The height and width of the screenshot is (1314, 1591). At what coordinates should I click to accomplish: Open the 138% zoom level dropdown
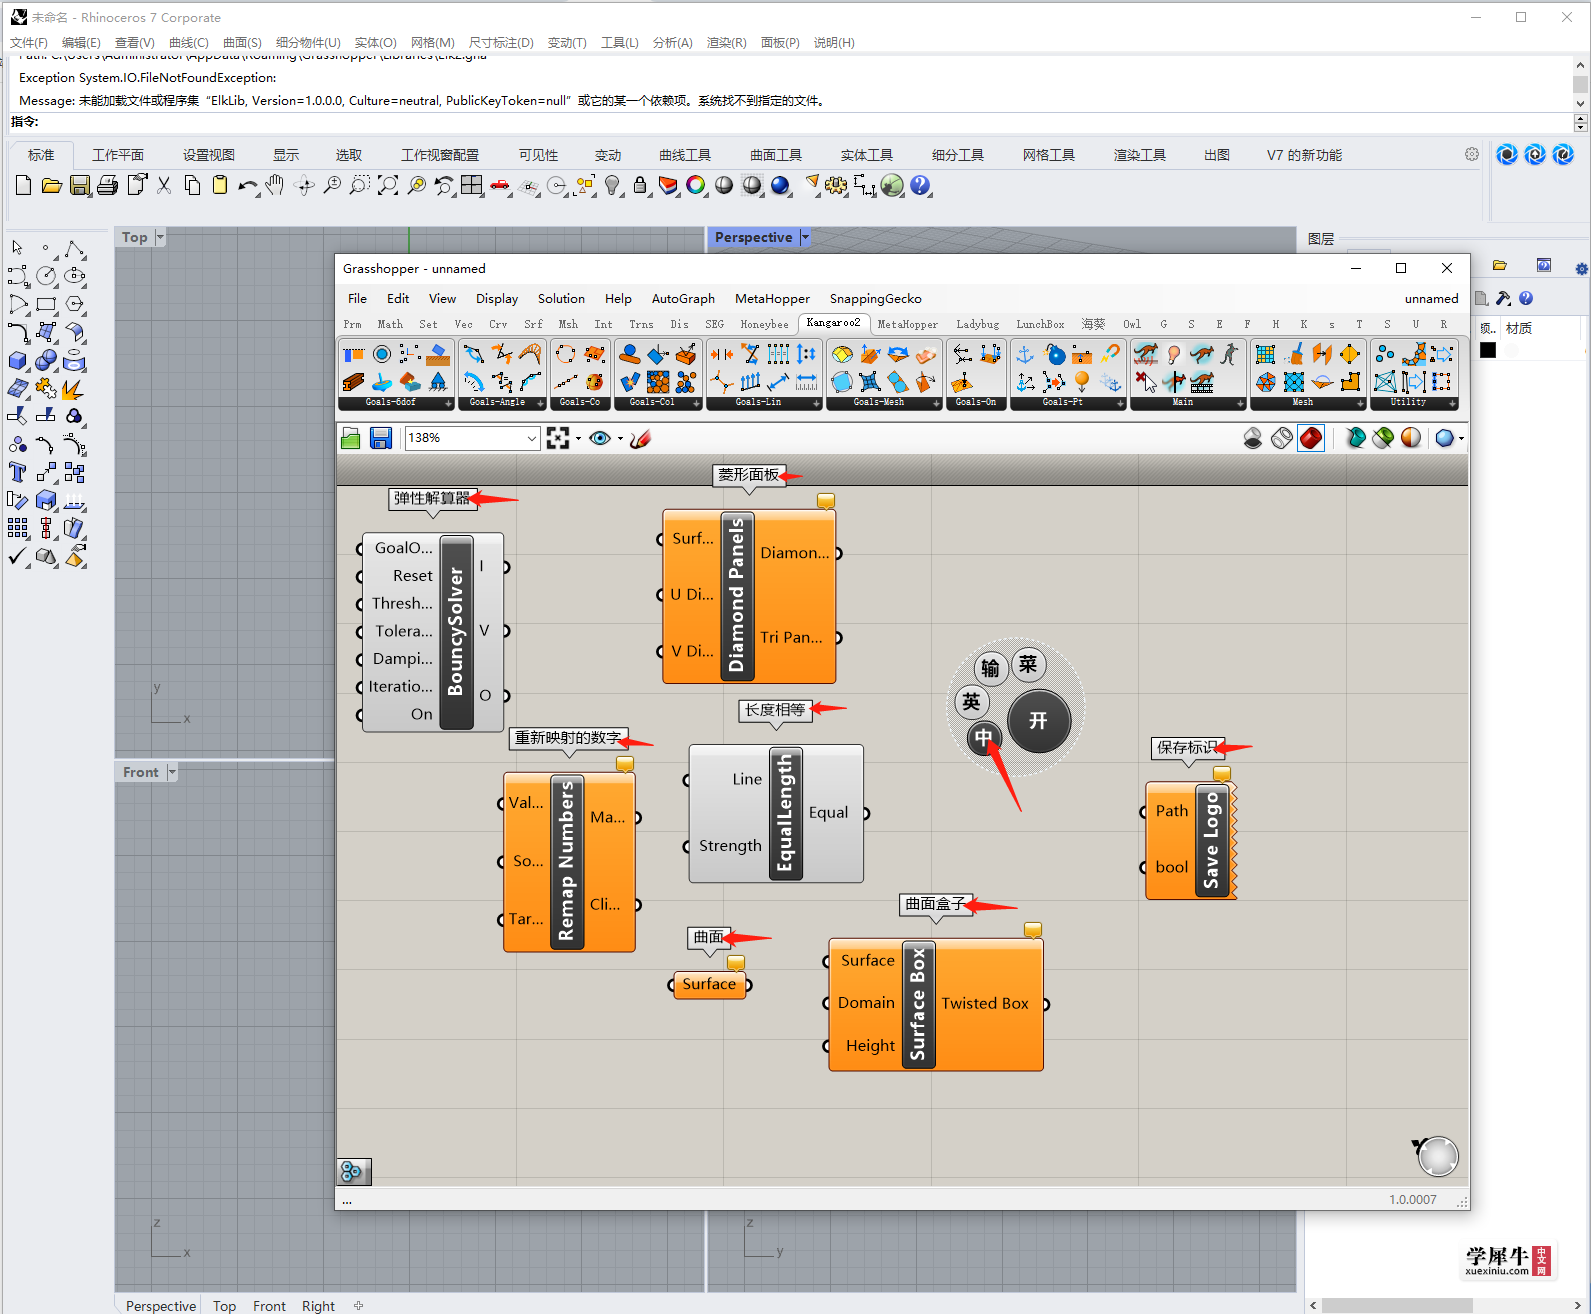click(x=531, y=438)
